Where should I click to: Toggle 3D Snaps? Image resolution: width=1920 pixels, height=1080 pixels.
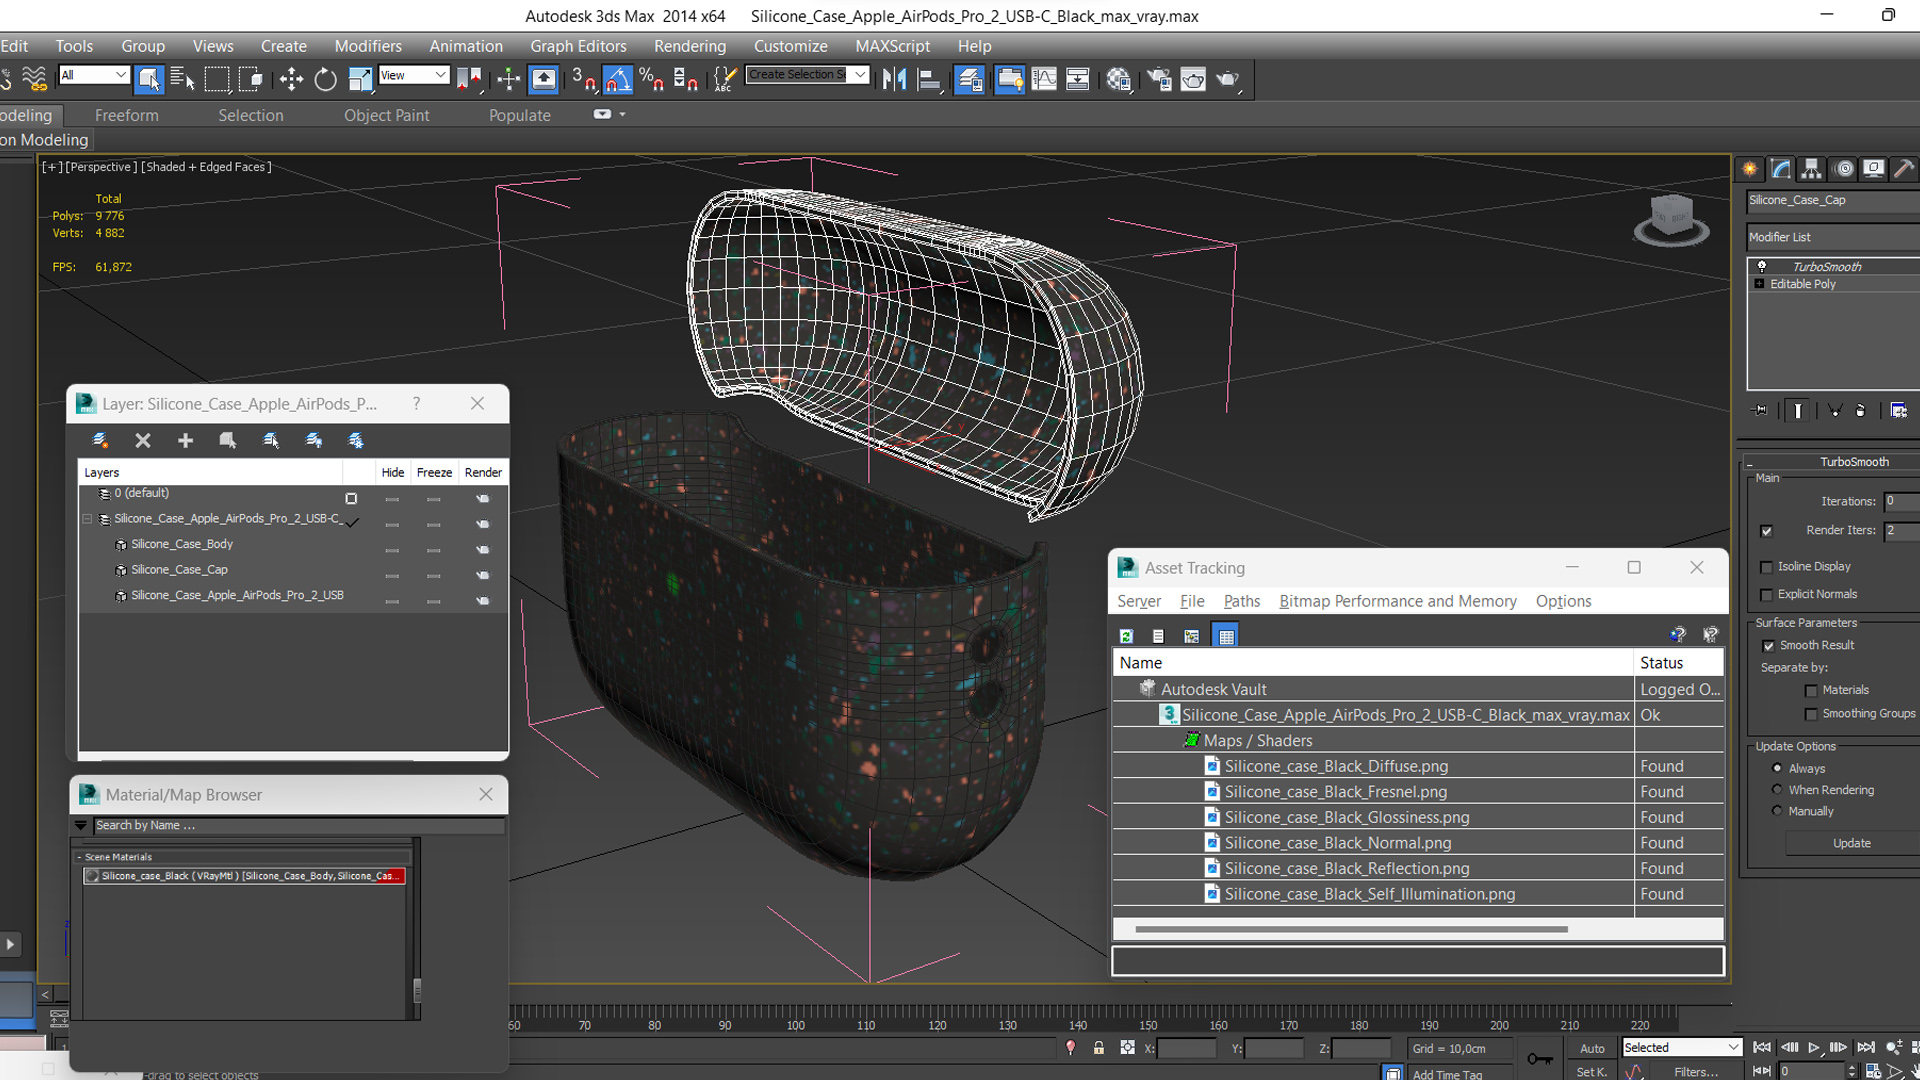584,79
